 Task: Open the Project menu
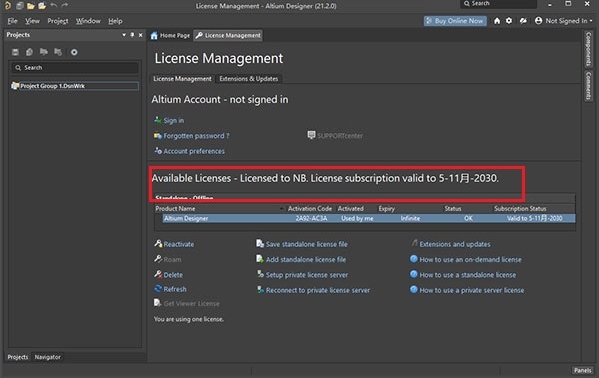tap(58, 21)
